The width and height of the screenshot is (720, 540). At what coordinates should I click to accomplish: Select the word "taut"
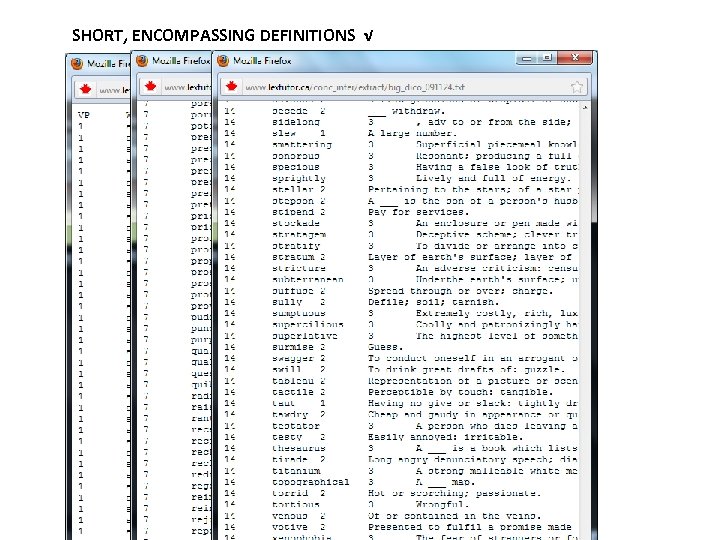283,404
